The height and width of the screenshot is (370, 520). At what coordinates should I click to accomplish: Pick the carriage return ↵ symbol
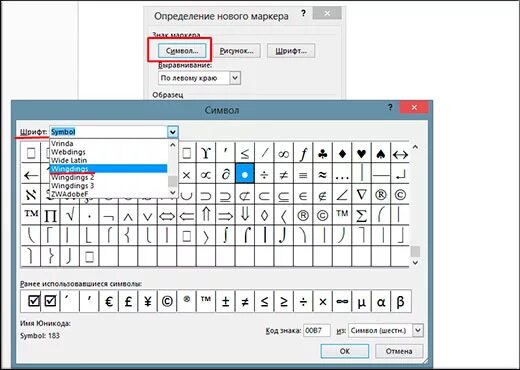point(400,174)
